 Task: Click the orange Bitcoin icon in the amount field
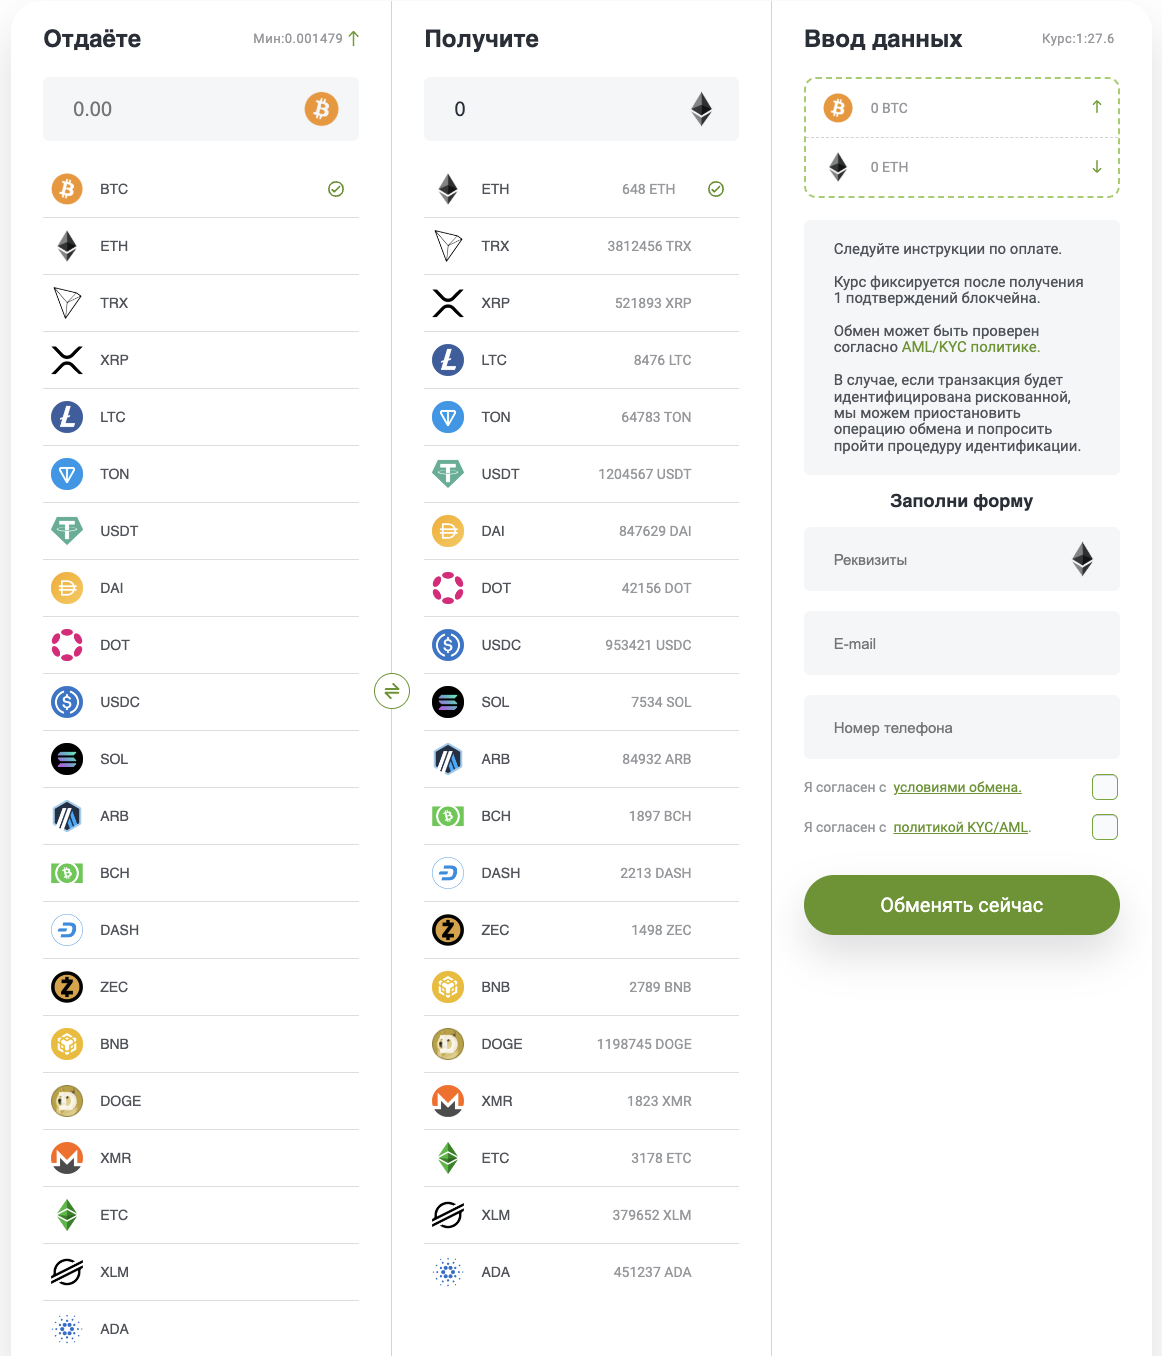pyautogui.click(x=321, y=109)
